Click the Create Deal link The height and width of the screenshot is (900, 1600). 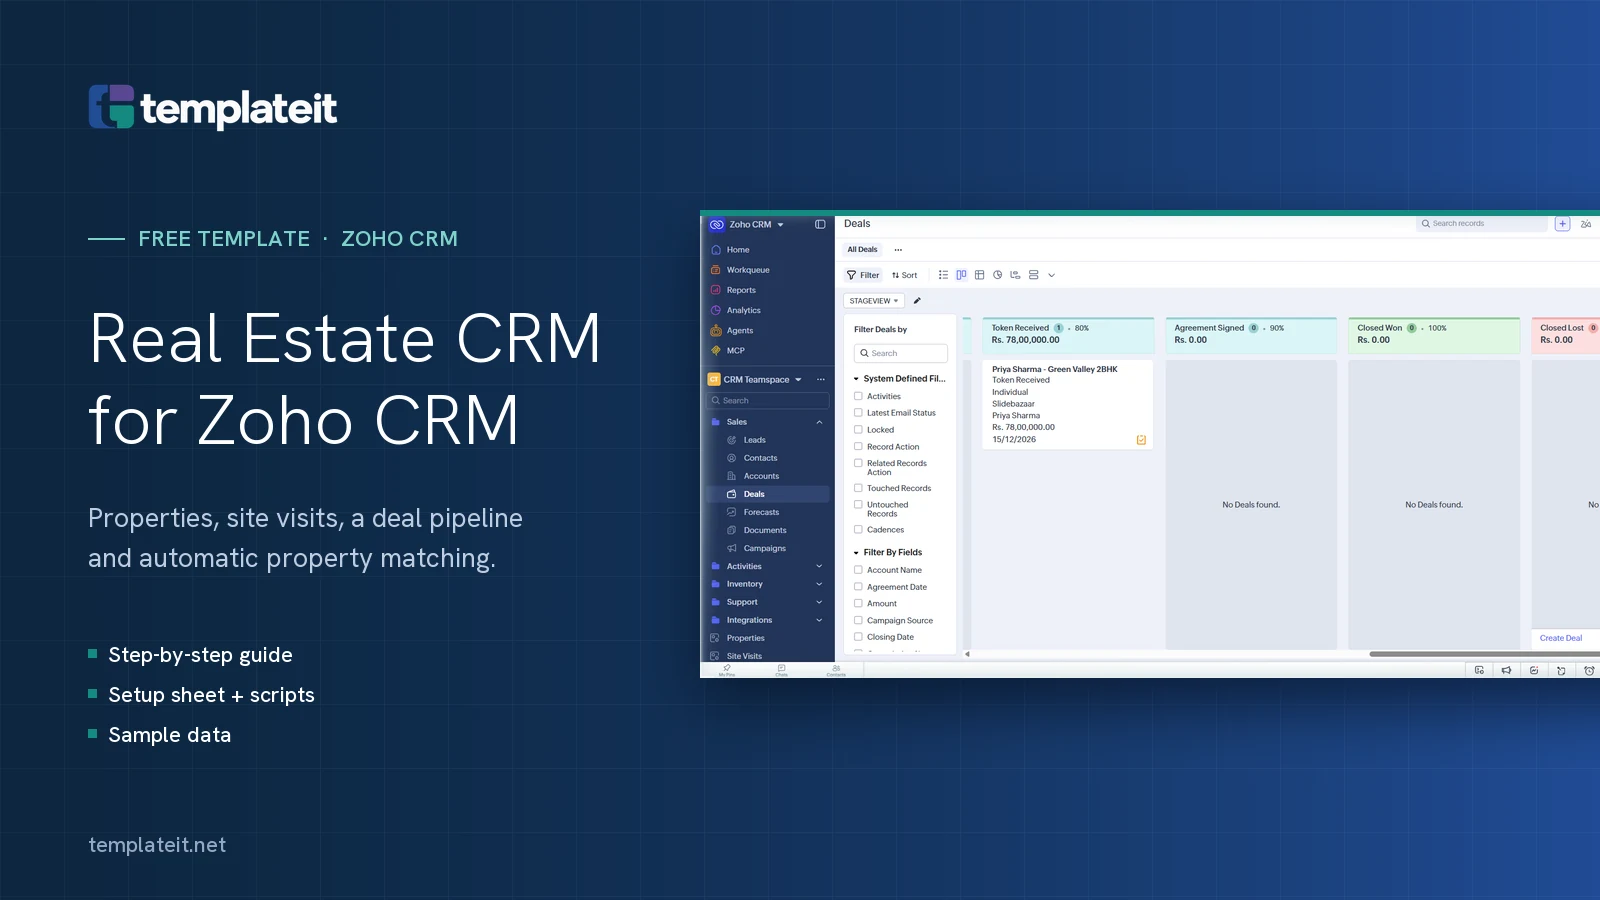1561,638
